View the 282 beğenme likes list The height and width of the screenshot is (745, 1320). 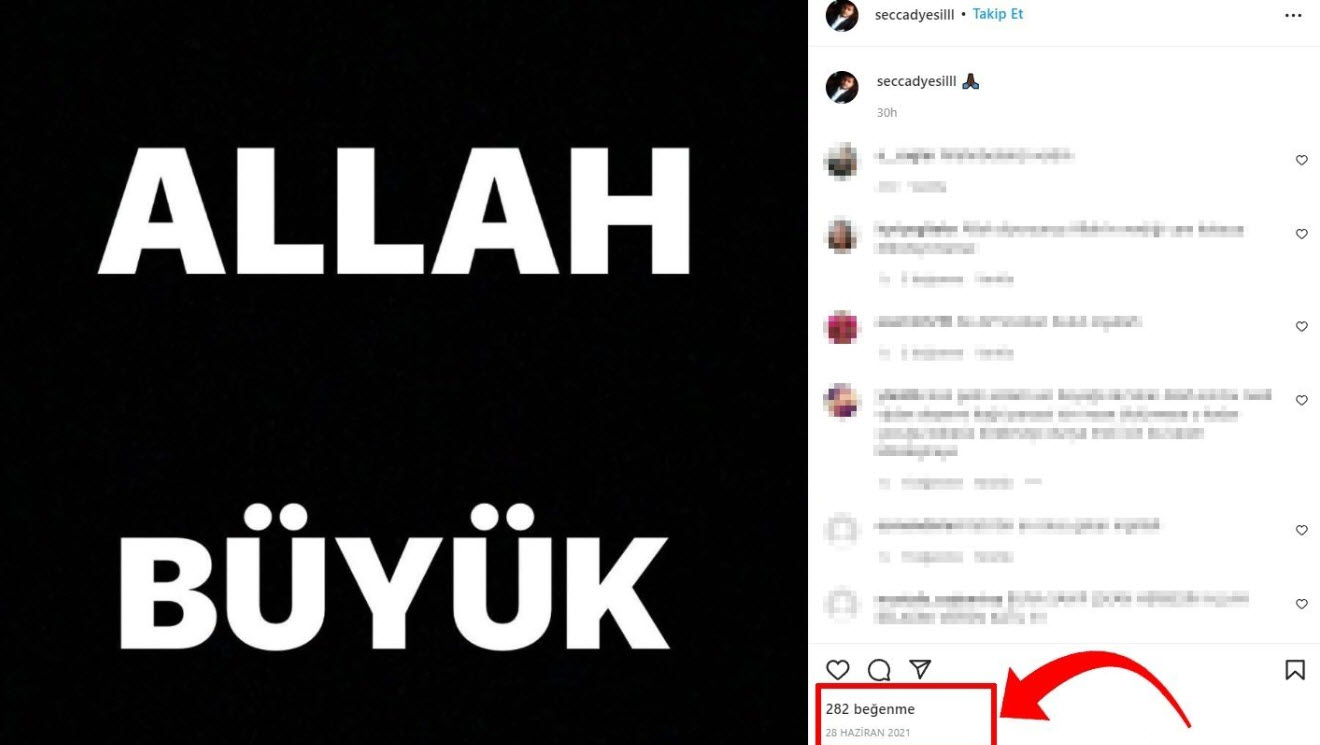click(x=870, y=709)
